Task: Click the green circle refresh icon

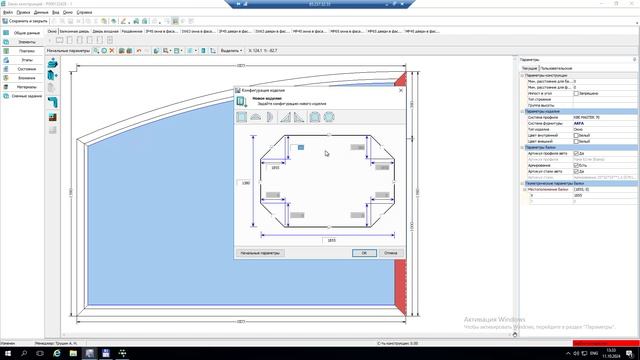Action: (x=104, y=51)
